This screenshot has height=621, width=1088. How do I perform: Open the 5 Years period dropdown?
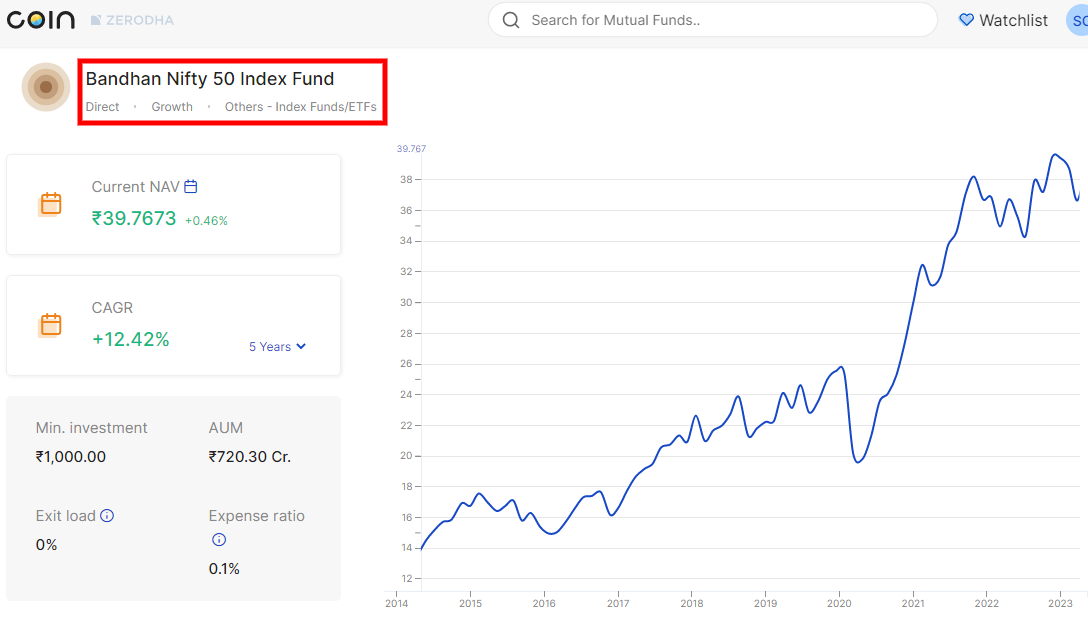[x=277, y=346]
